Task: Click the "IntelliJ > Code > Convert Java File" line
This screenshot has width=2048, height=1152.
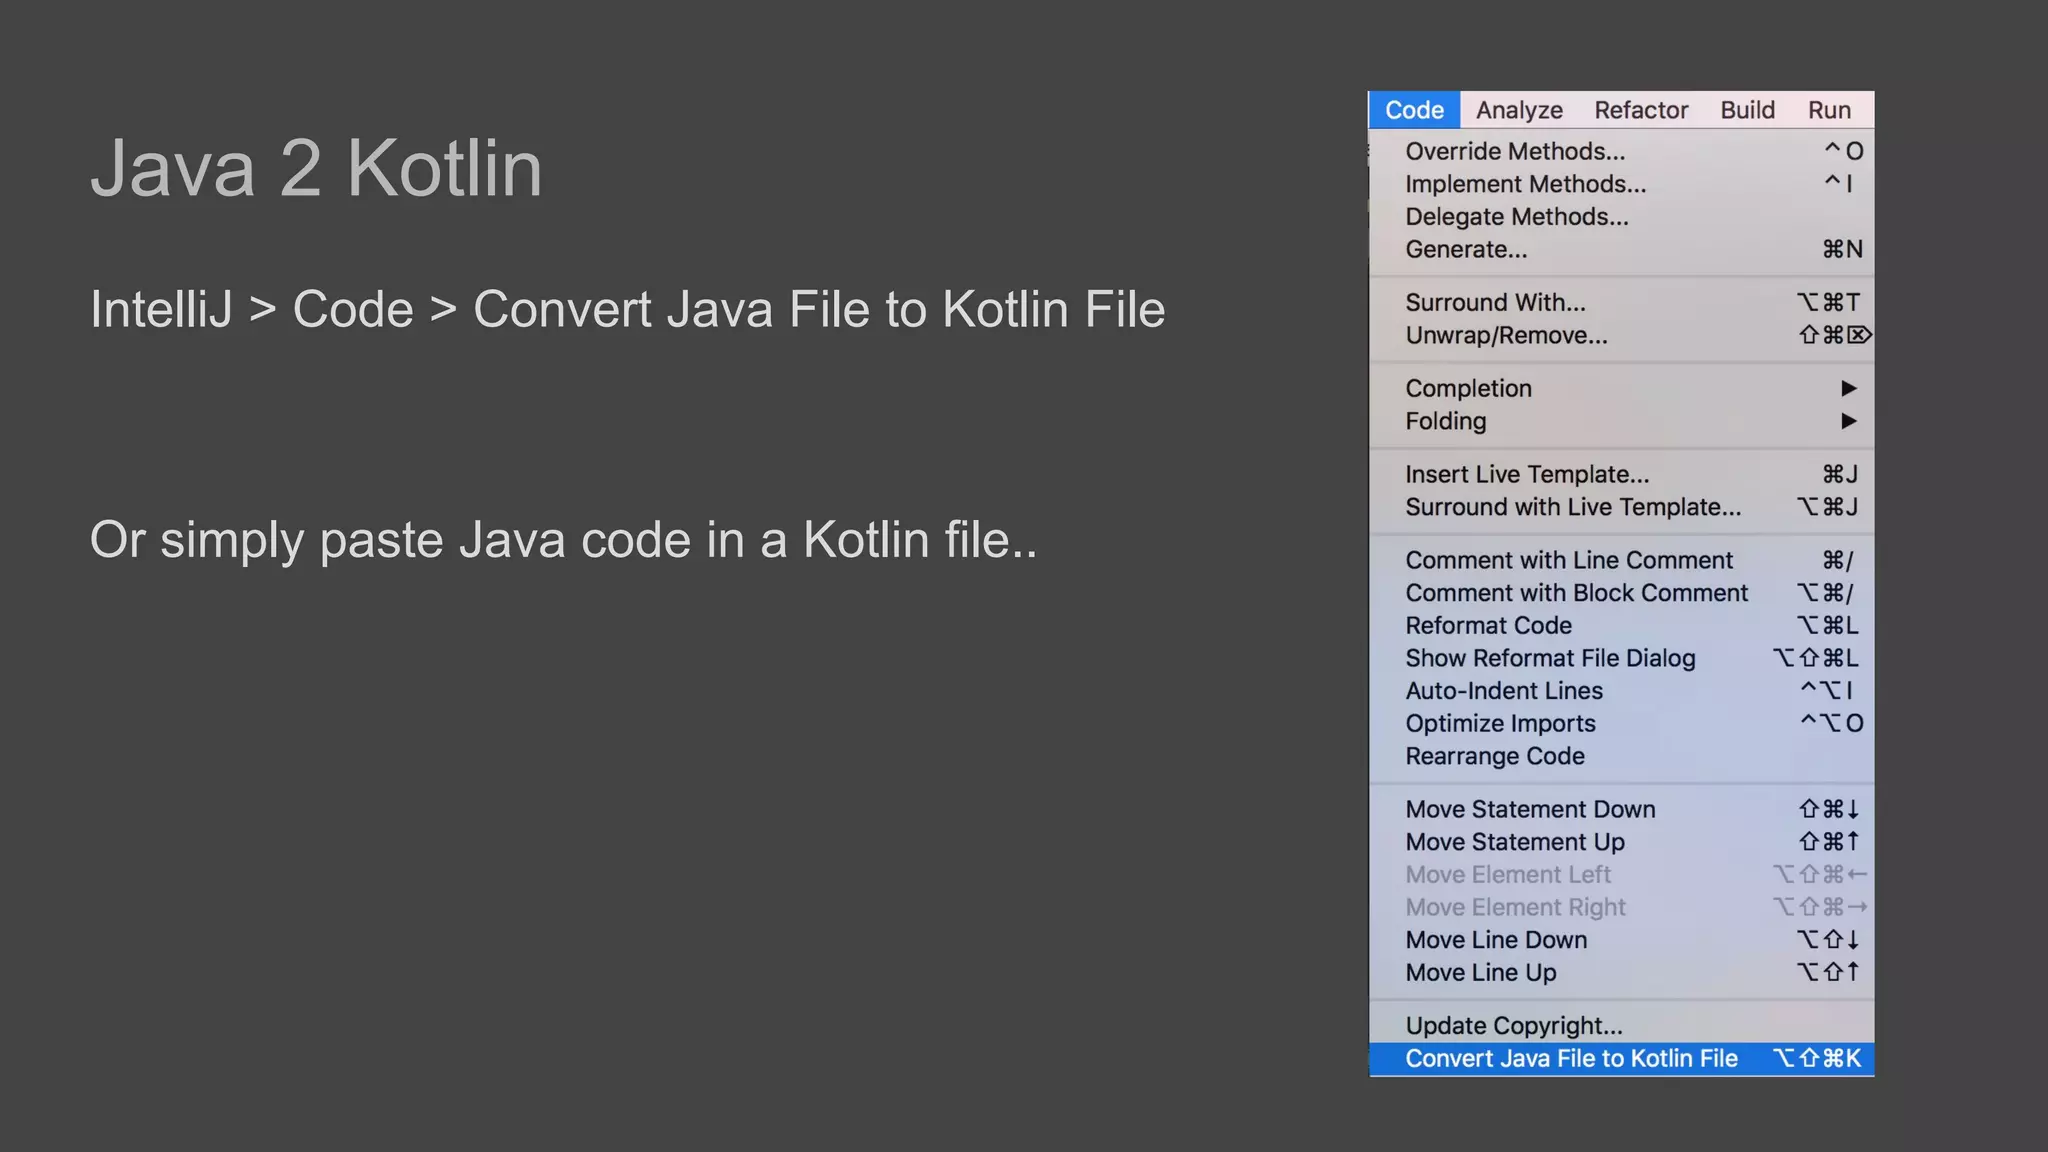Action: [627, 309]
